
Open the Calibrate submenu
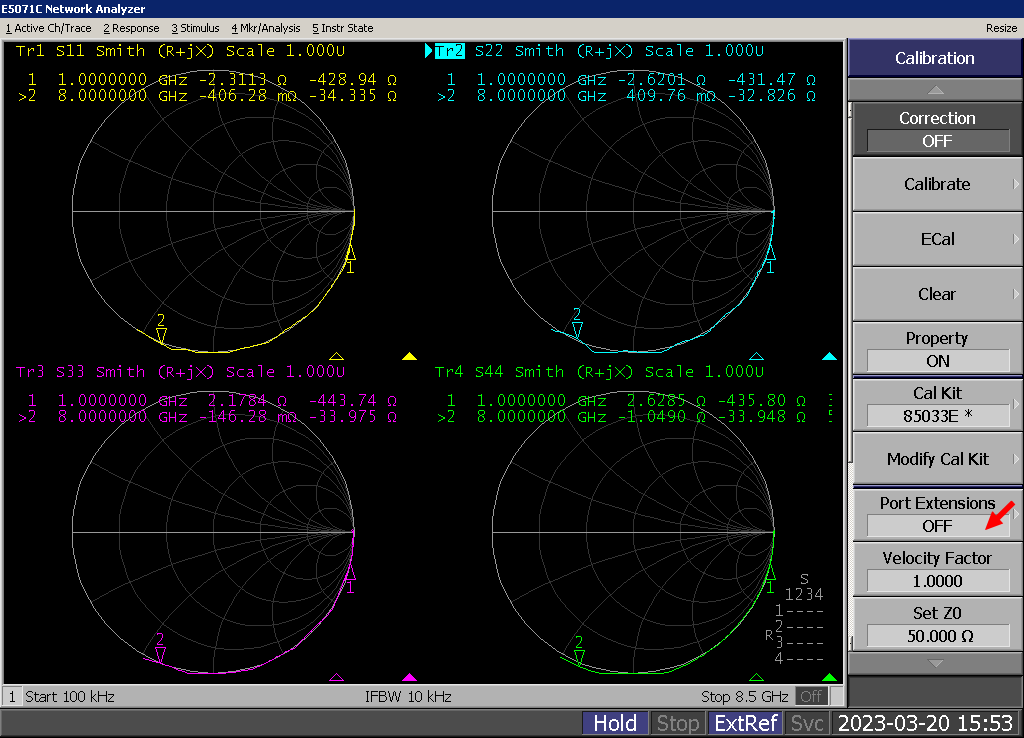(936, 184)
